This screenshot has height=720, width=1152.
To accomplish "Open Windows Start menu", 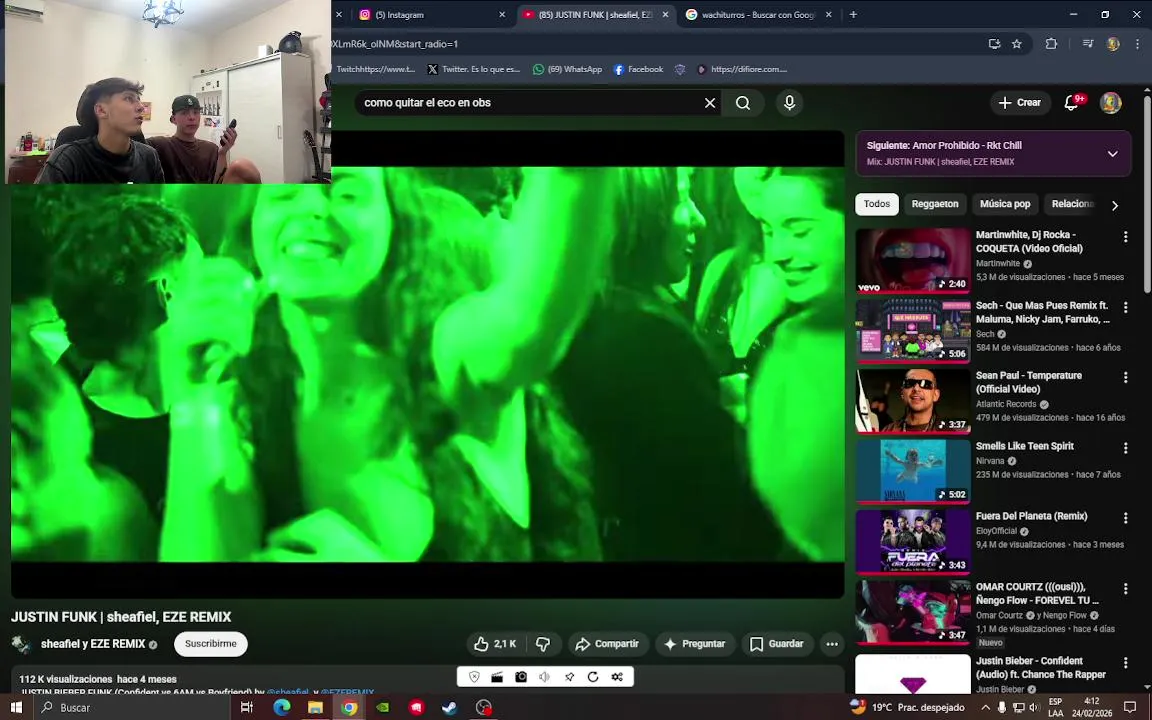I will click(15, 708).
